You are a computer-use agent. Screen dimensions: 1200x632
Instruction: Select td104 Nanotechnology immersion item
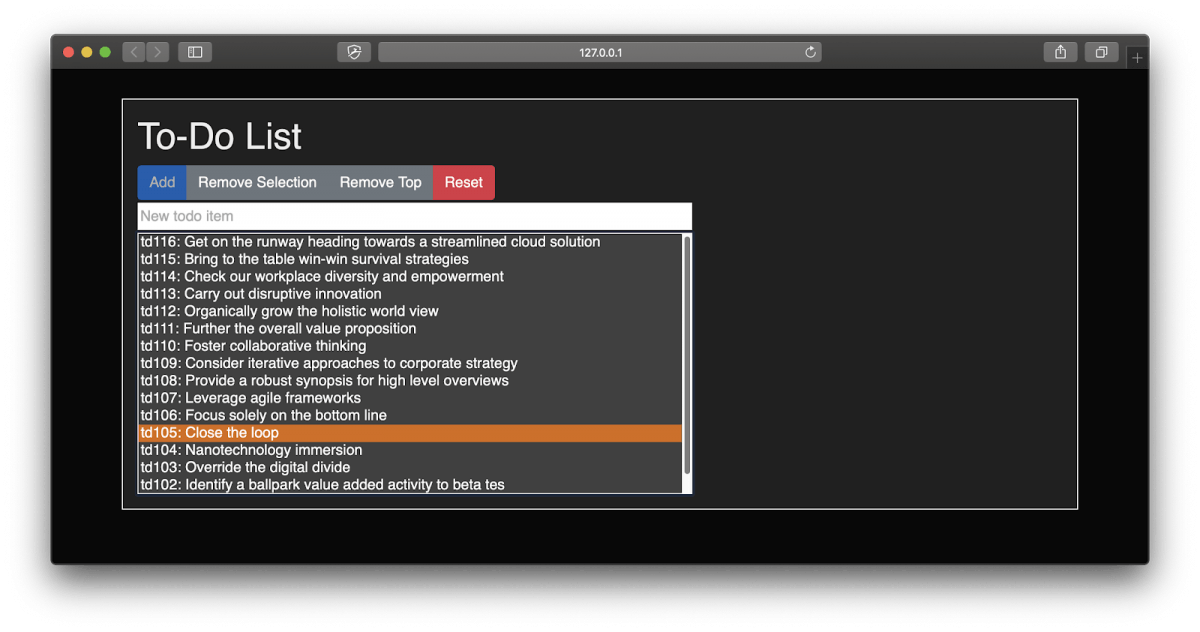coord(251,450)
